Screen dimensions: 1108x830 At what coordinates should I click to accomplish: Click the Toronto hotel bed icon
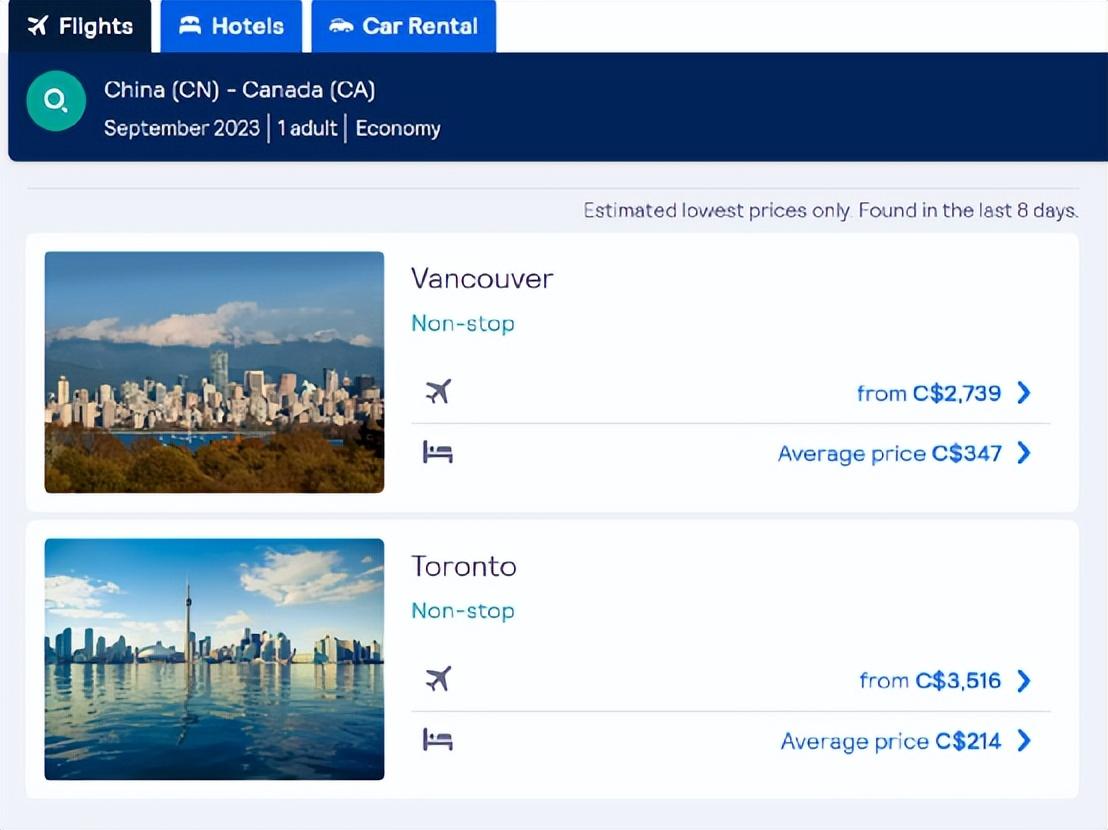[x=437, y=740]
